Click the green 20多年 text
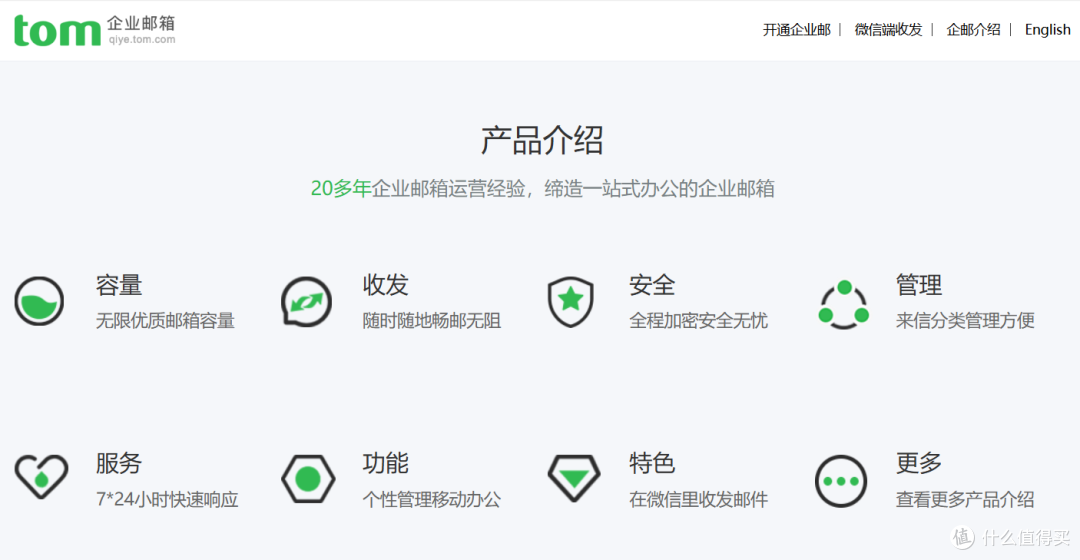The image size is (1080, 560). click(341, 189)
